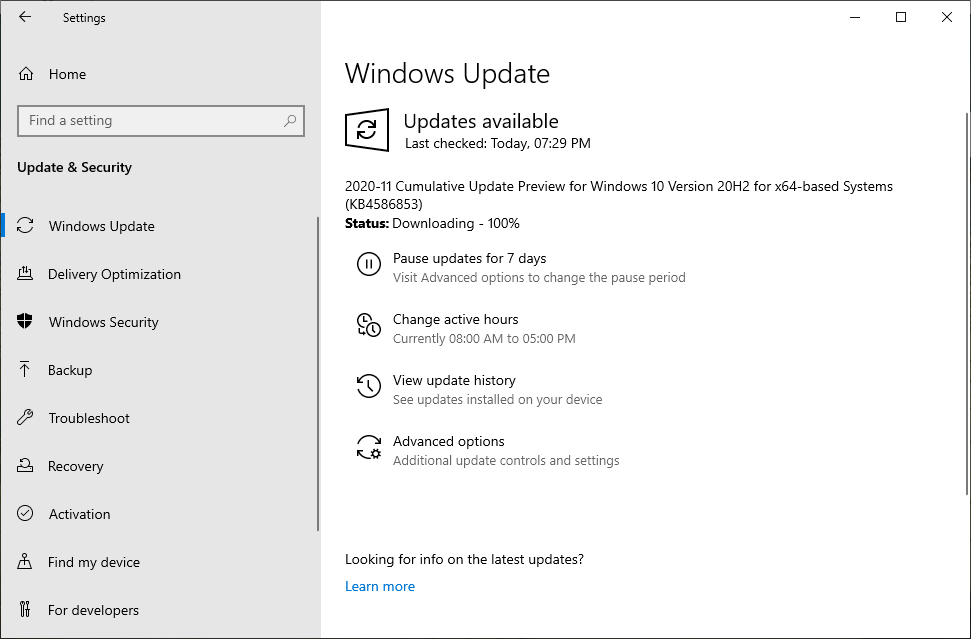Click the sidebar vertical scrollbar
This screenshot has width=971, height=639.
pyautogui.click(x=318, y=373)
